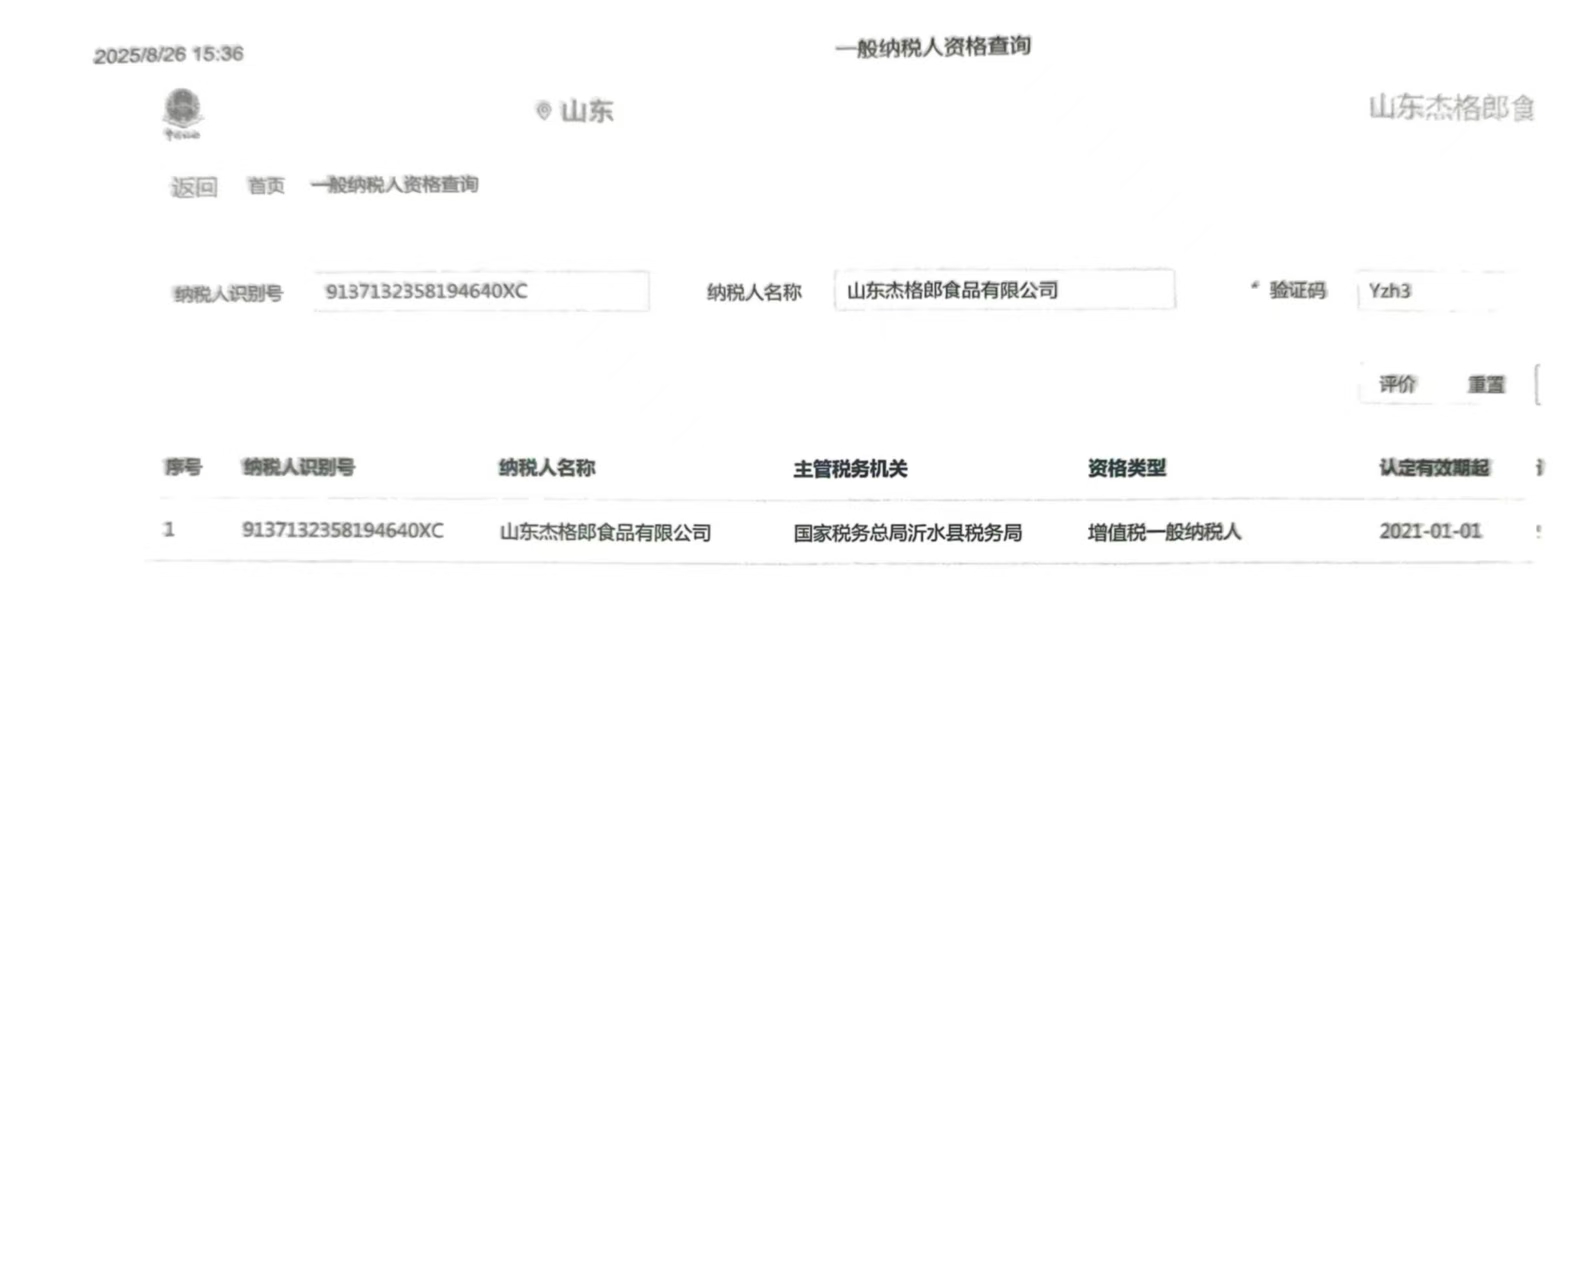Click the 资格类型 column header
The height and width of the screenshot is (1279, 1596).
[1126, 468]
